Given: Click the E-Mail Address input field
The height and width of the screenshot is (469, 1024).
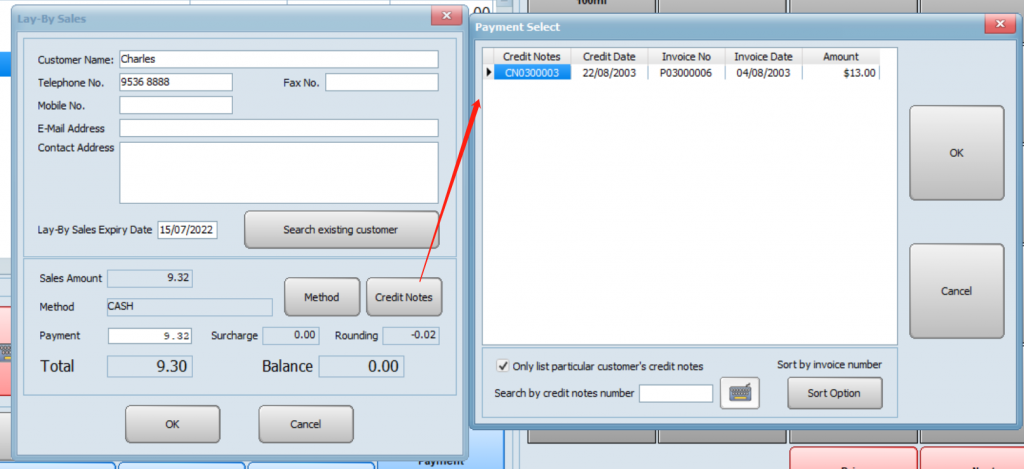Looking at the screenshot, I should [x=278, y=128].
